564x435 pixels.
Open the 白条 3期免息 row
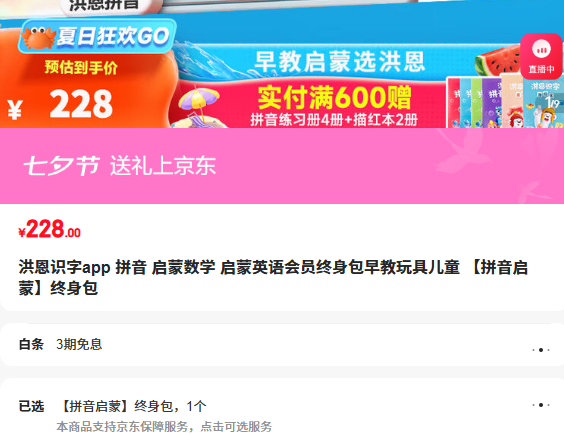(282, 345)
